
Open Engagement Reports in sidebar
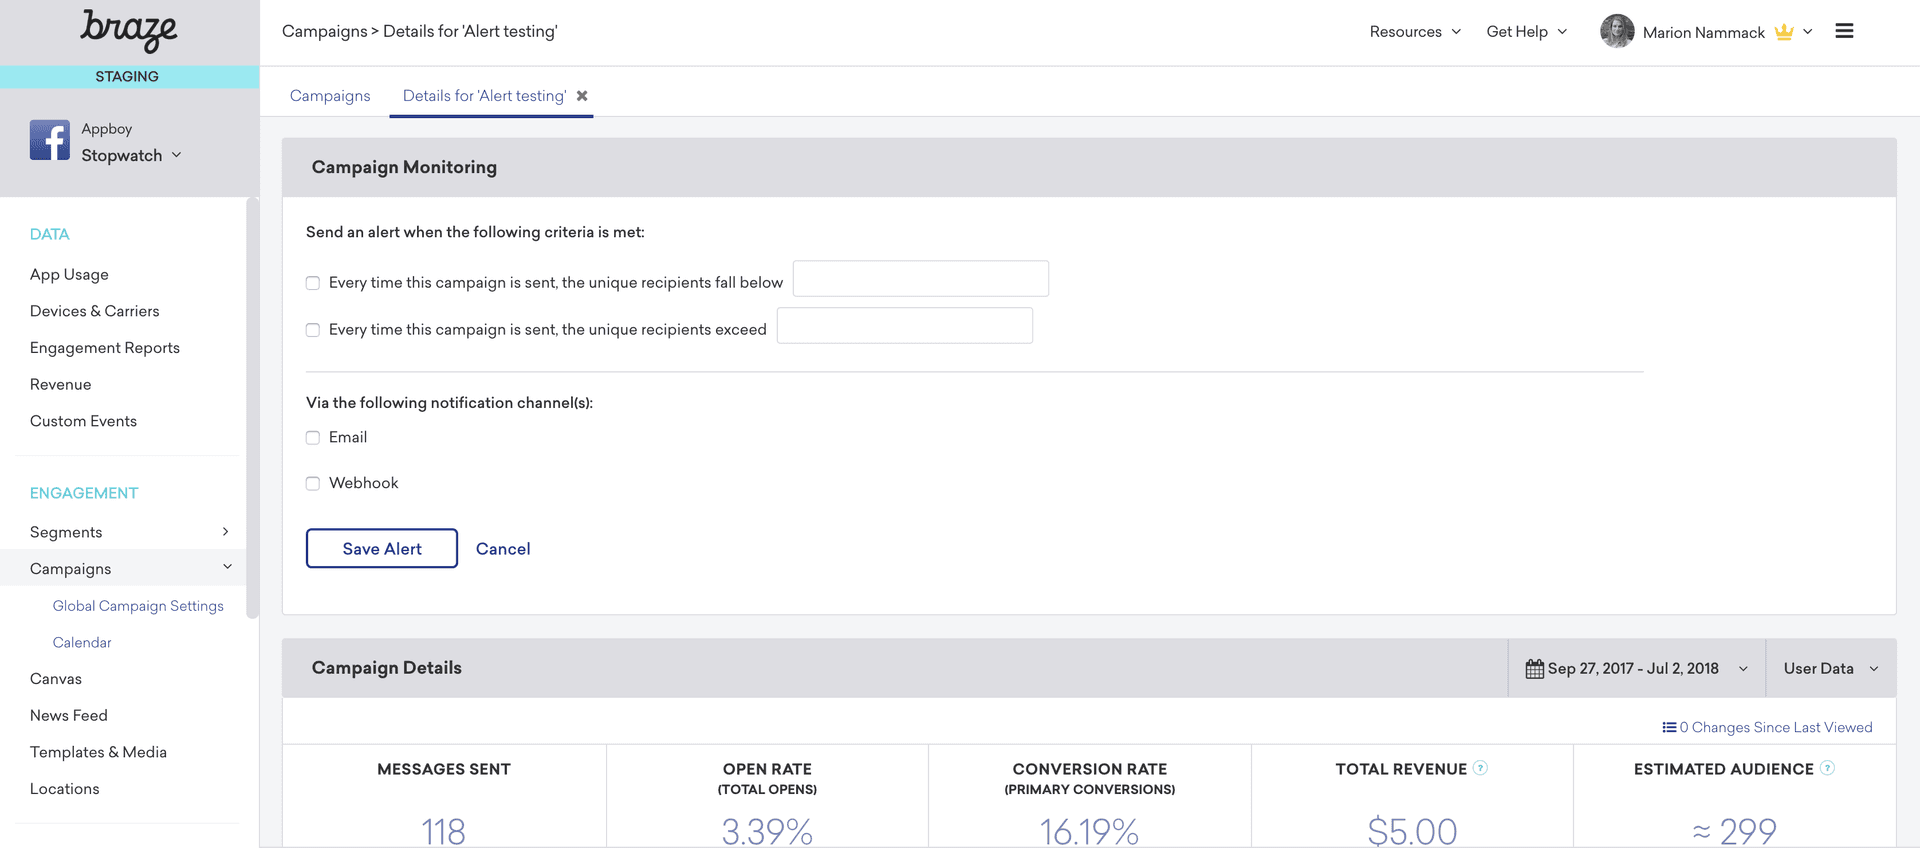(x=105, y=348)
